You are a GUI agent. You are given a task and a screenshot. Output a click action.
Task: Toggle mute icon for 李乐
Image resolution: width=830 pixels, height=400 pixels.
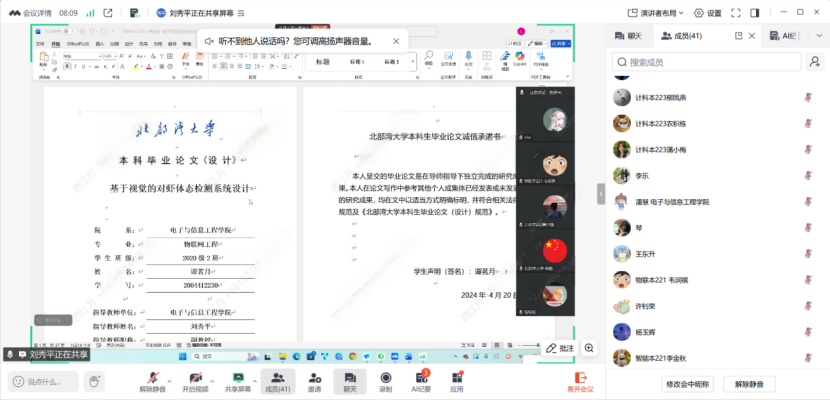(808, 175)
